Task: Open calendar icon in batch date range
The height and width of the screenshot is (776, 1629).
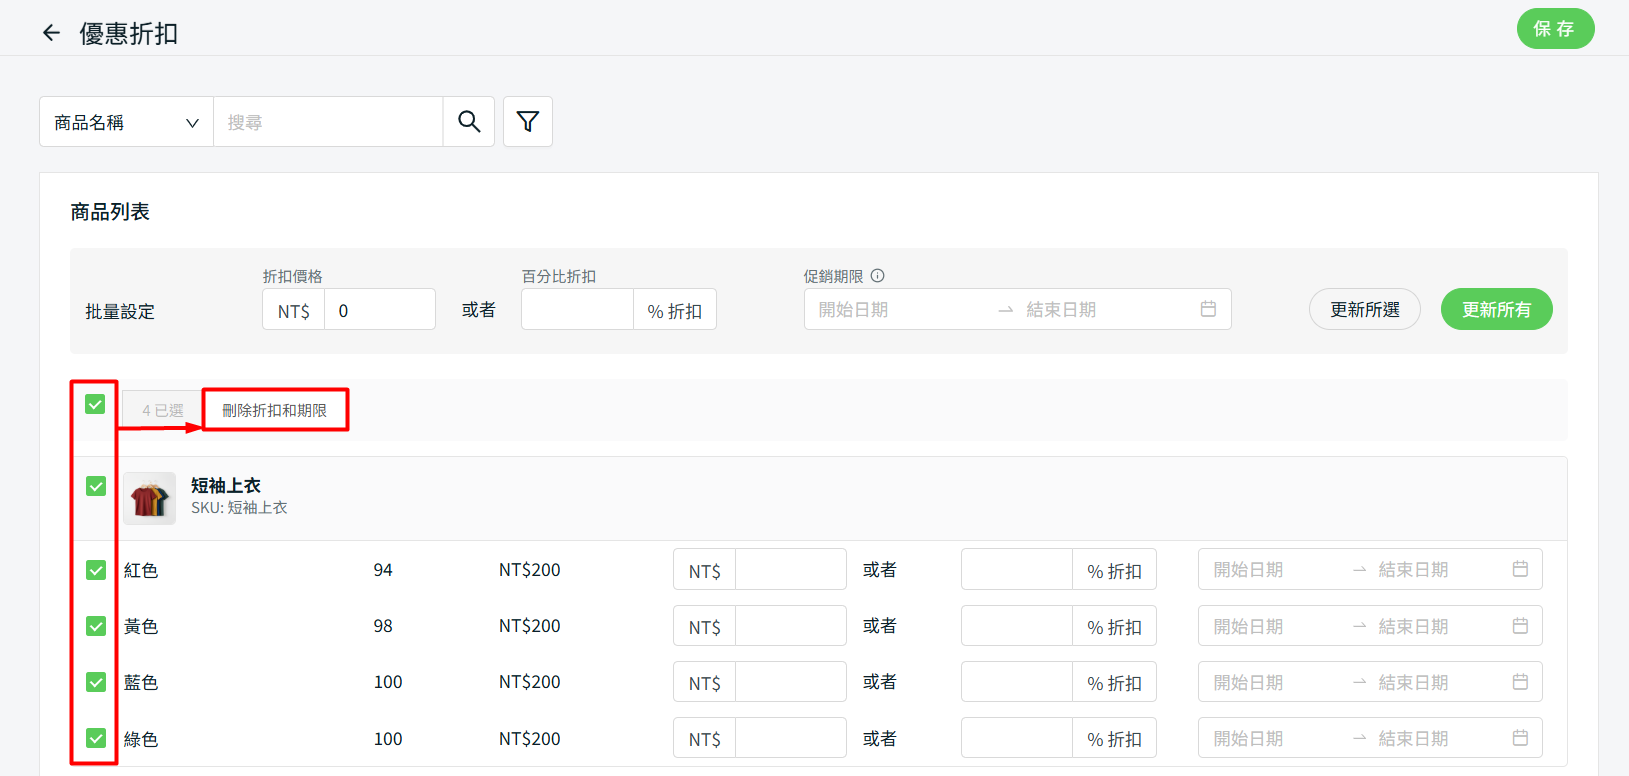Action: pos(1208,309)
